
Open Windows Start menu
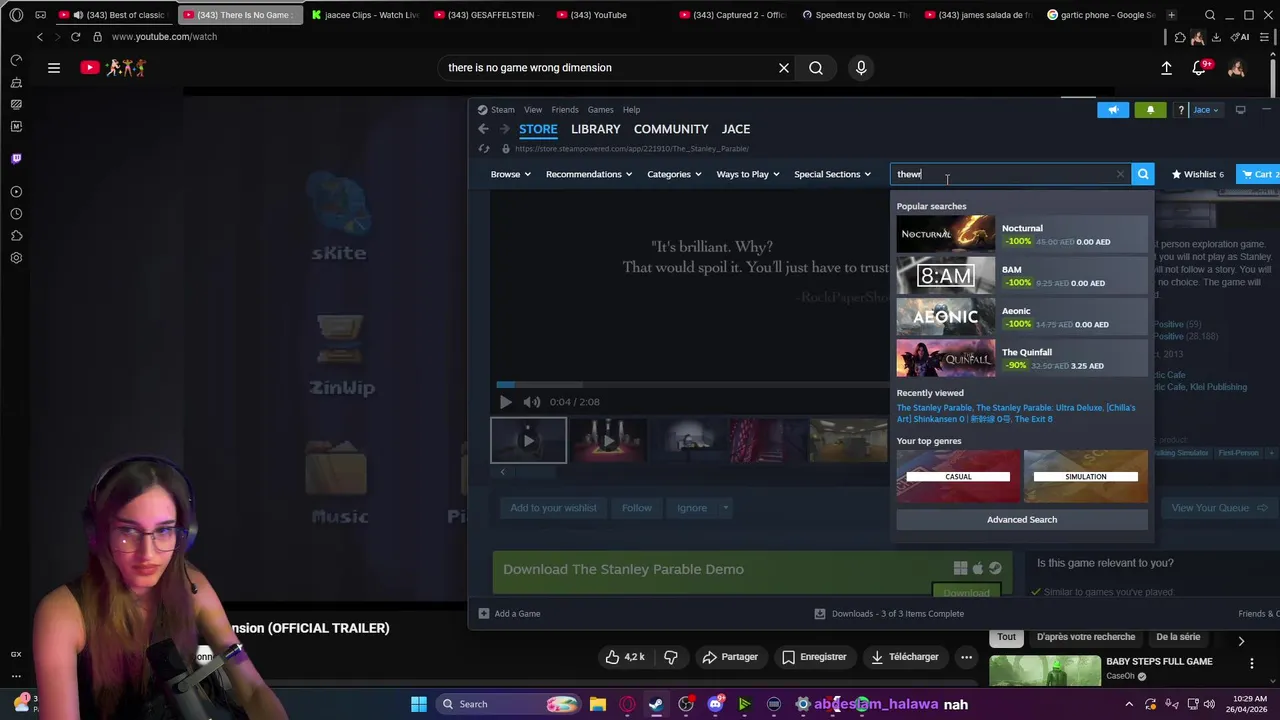click(419, 704)
